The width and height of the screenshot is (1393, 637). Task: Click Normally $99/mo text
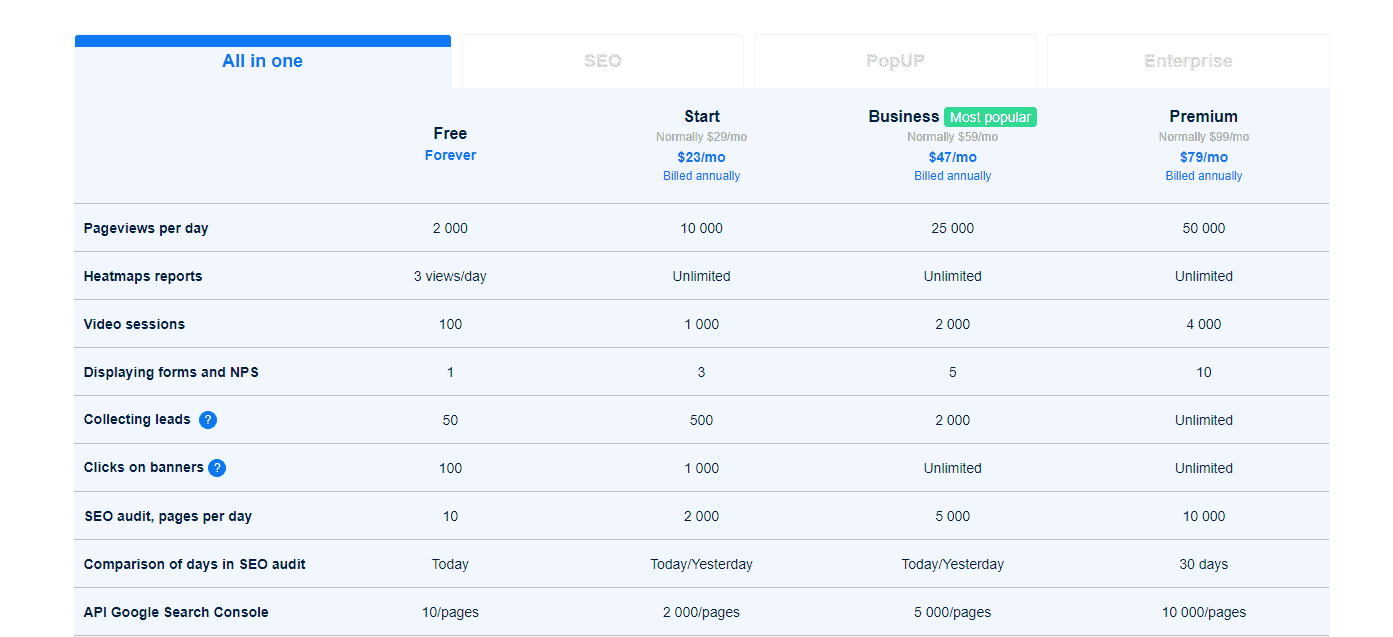click(1204, 137)
